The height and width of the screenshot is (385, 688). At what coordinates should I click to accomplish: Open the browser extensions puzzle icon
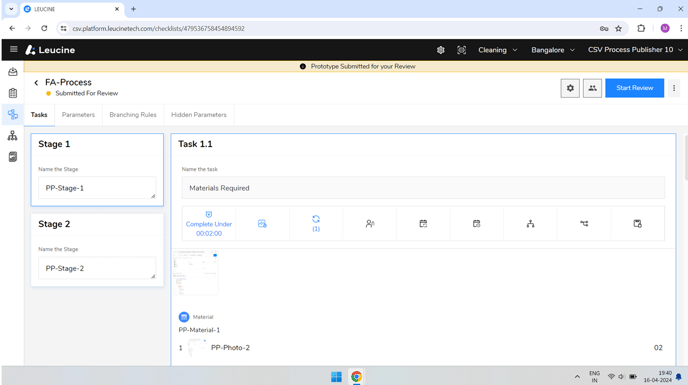pos(641,29)
